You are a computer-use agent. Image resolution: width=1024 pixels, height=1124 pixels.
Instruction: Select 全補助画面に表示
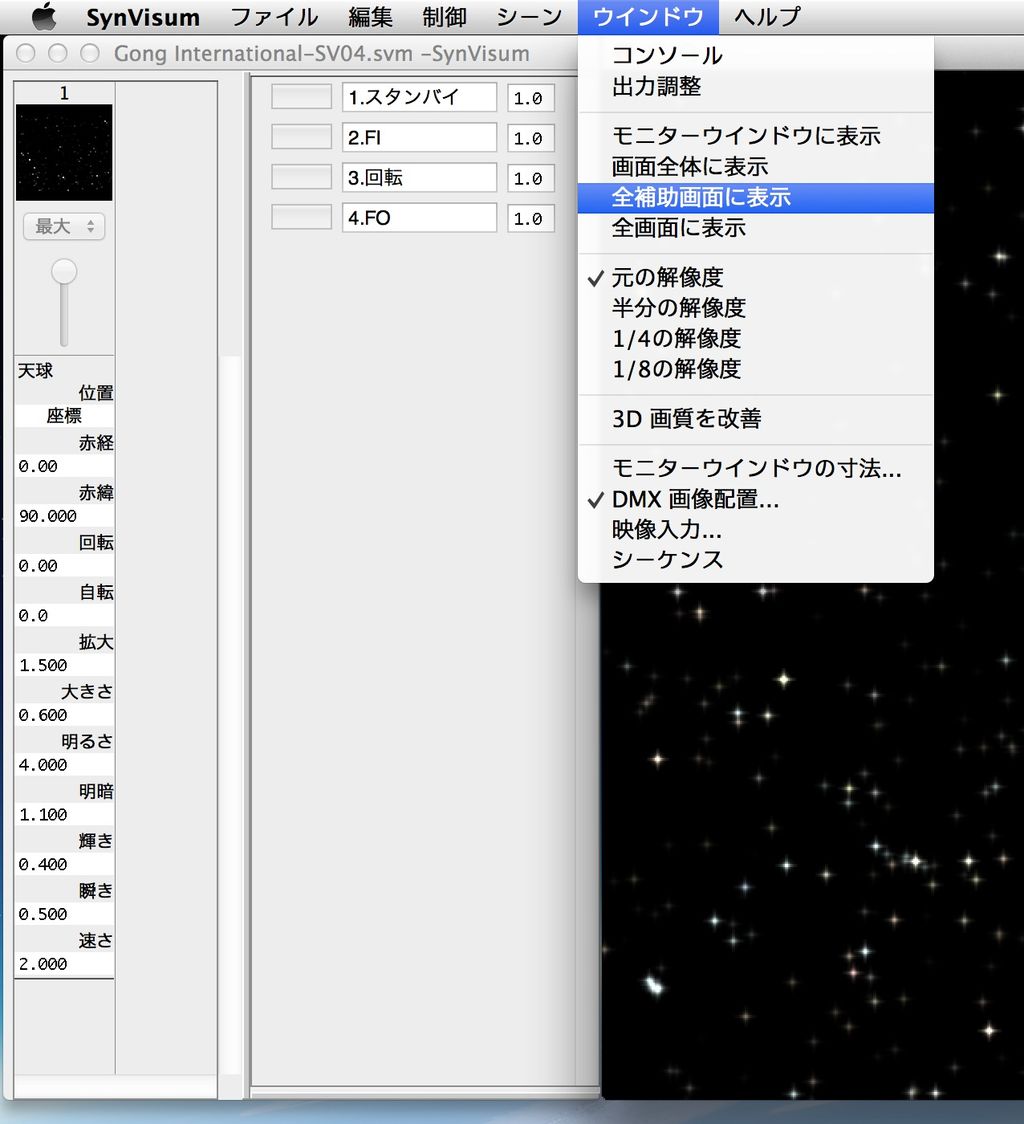tap(756, 197)
